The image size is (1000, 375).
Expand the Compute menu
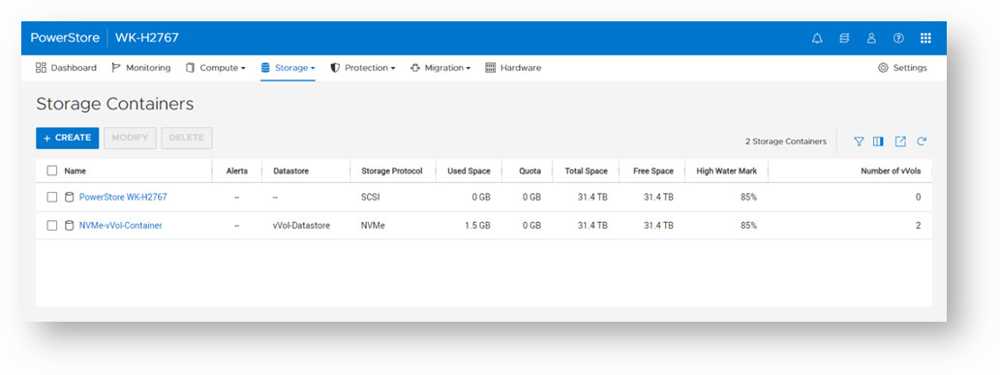216,68
